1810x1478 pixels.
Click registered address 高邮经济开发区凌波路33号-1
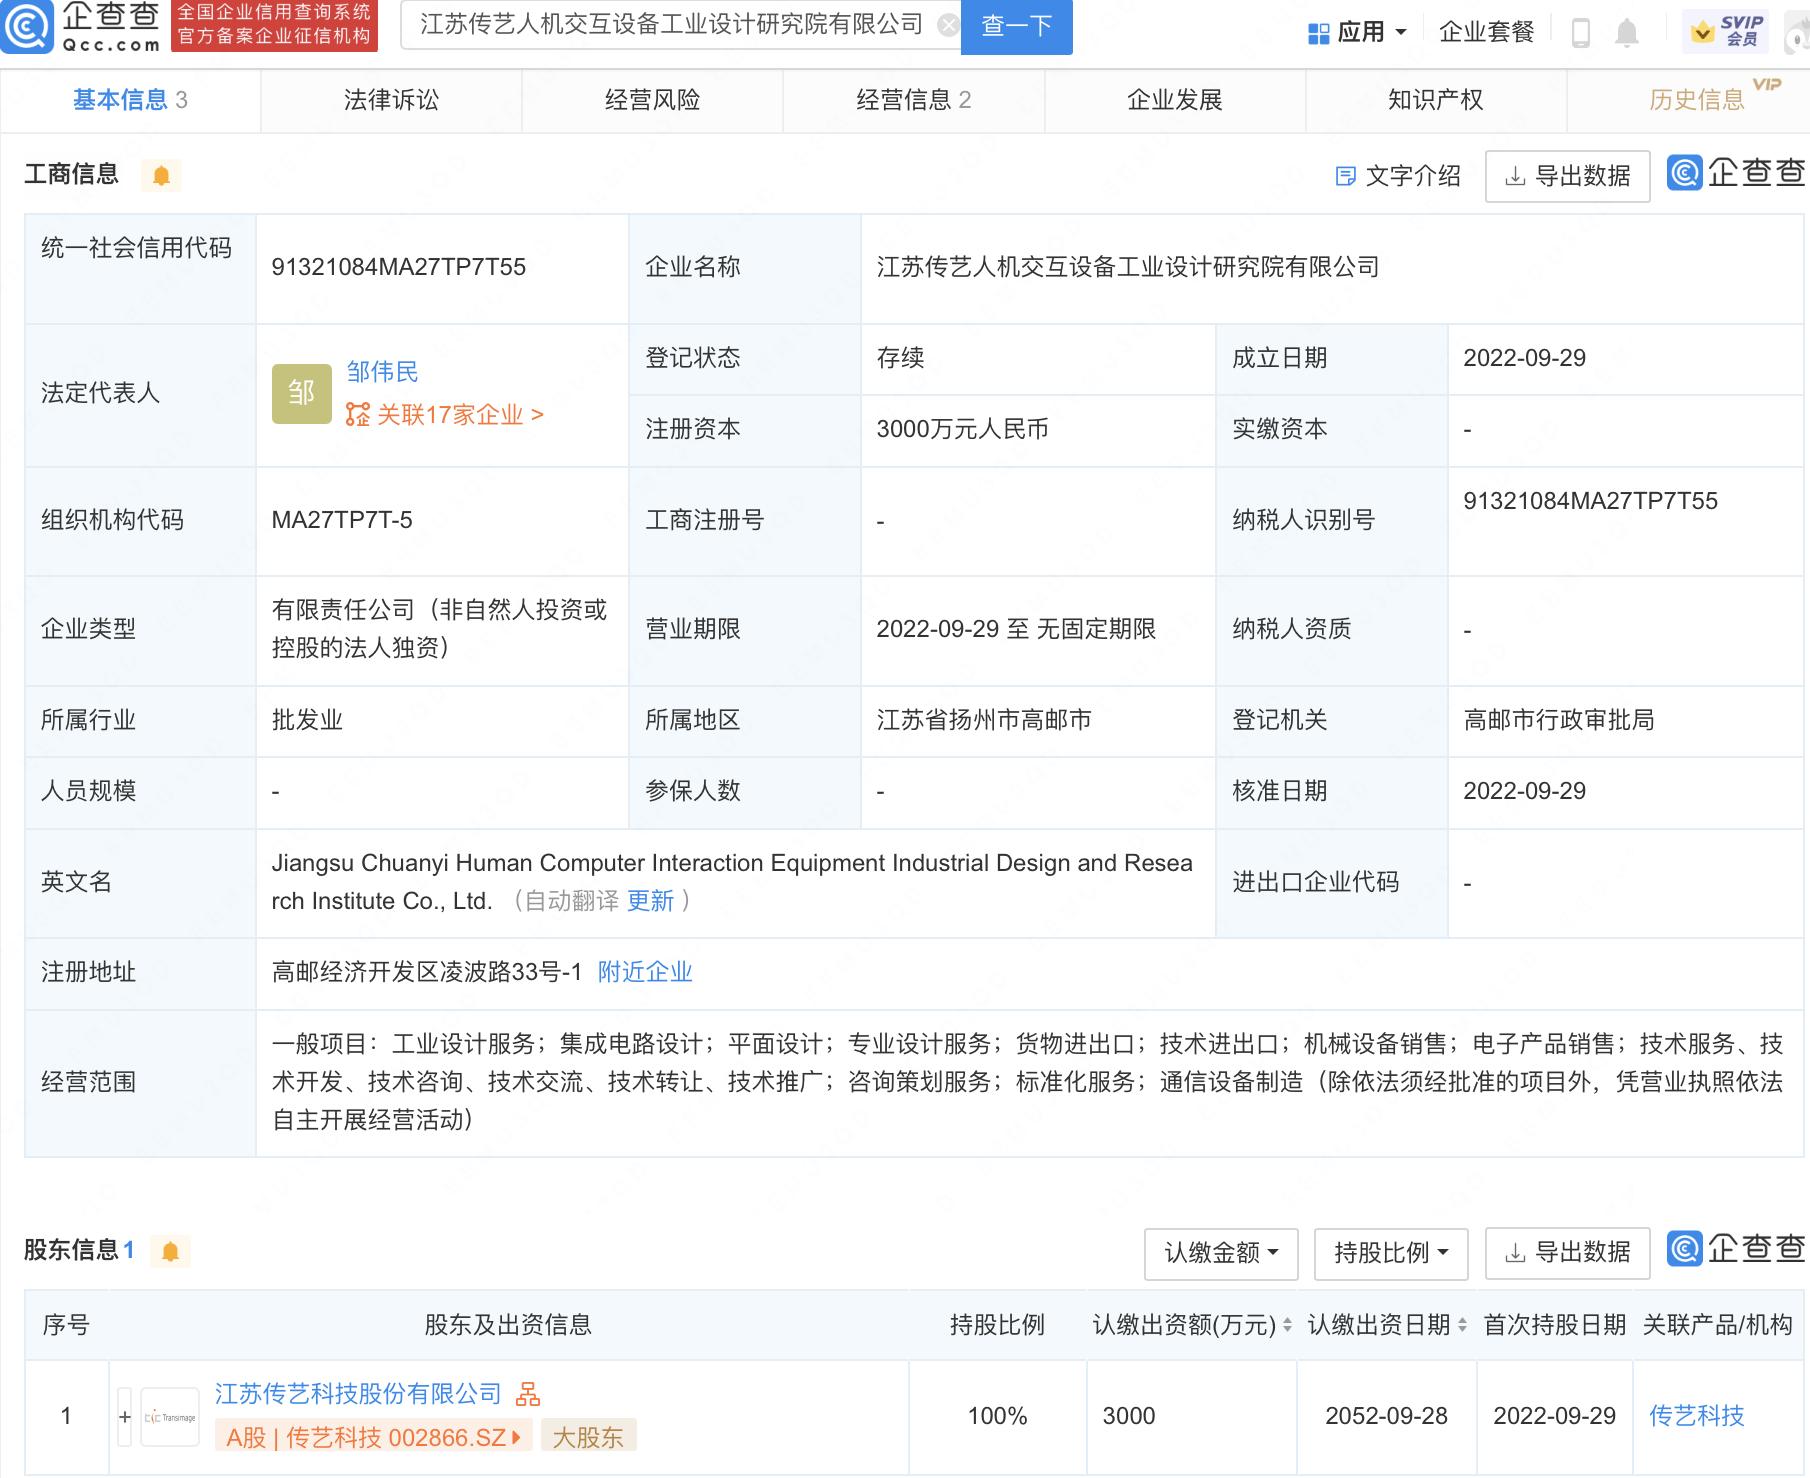coord(426,972)
